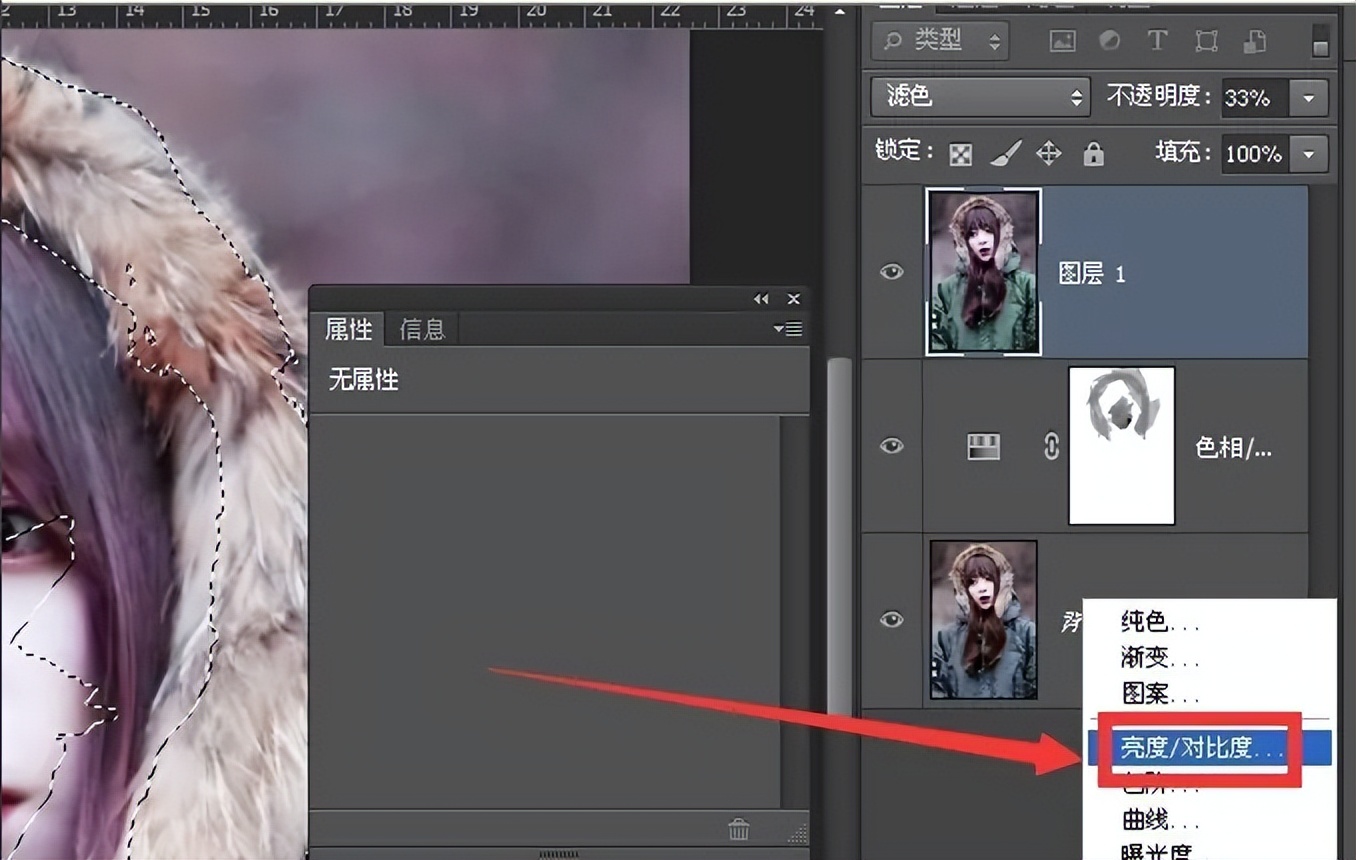Click the 色相 layer mask thumbnail
The image size is (1356, 860).
(x=1121, y=445)
